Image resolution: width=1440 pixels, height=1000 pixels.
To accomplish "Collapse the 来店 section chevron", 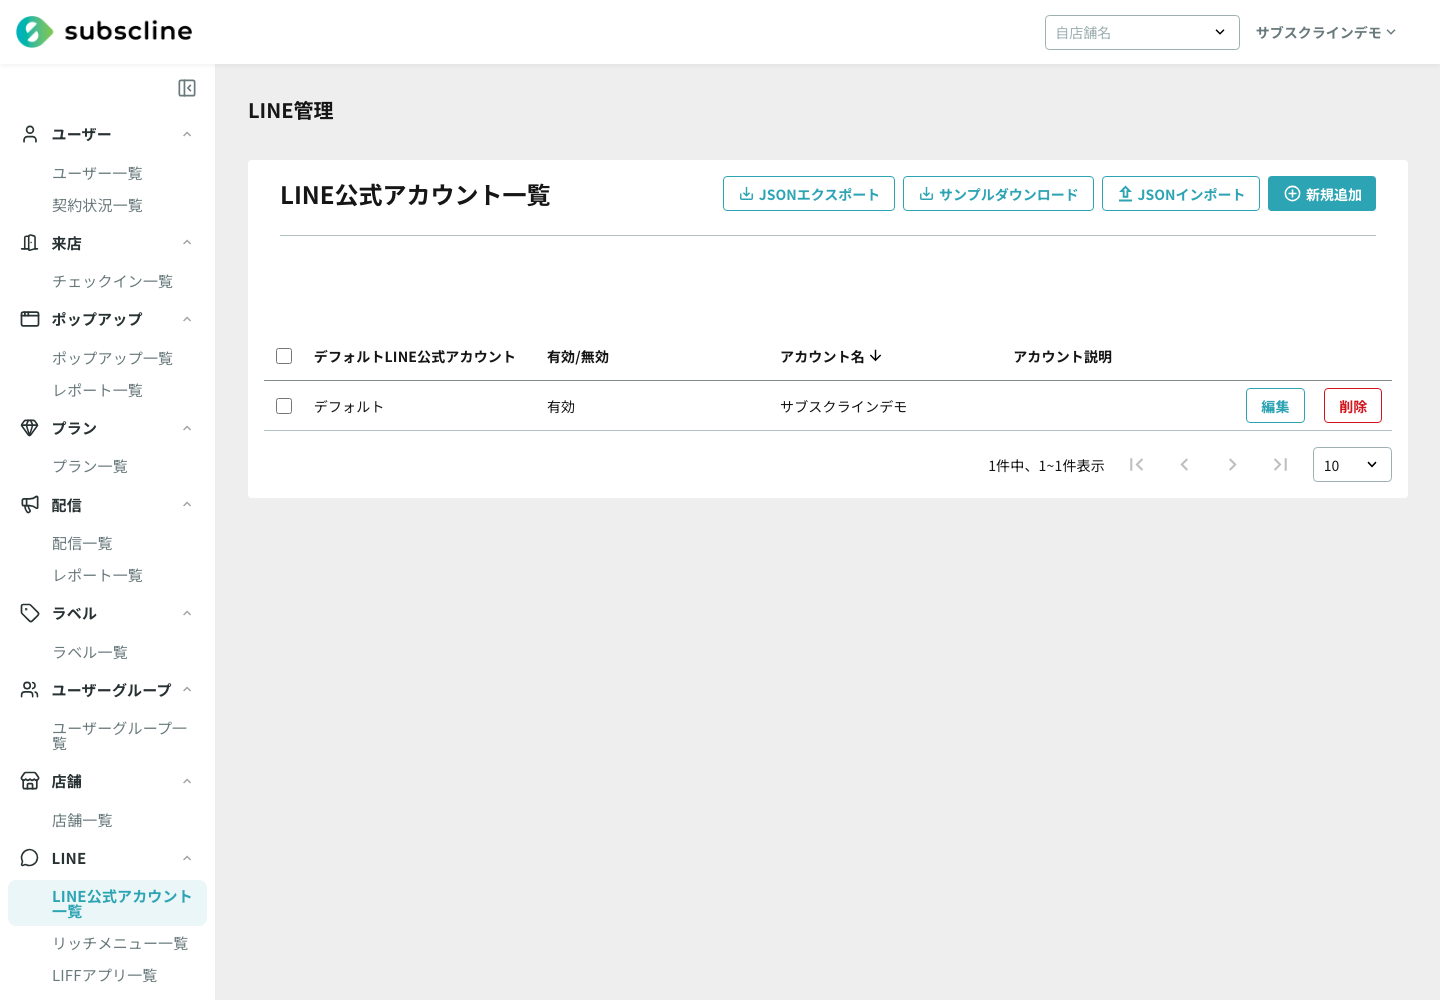I will tap(187, 243).
